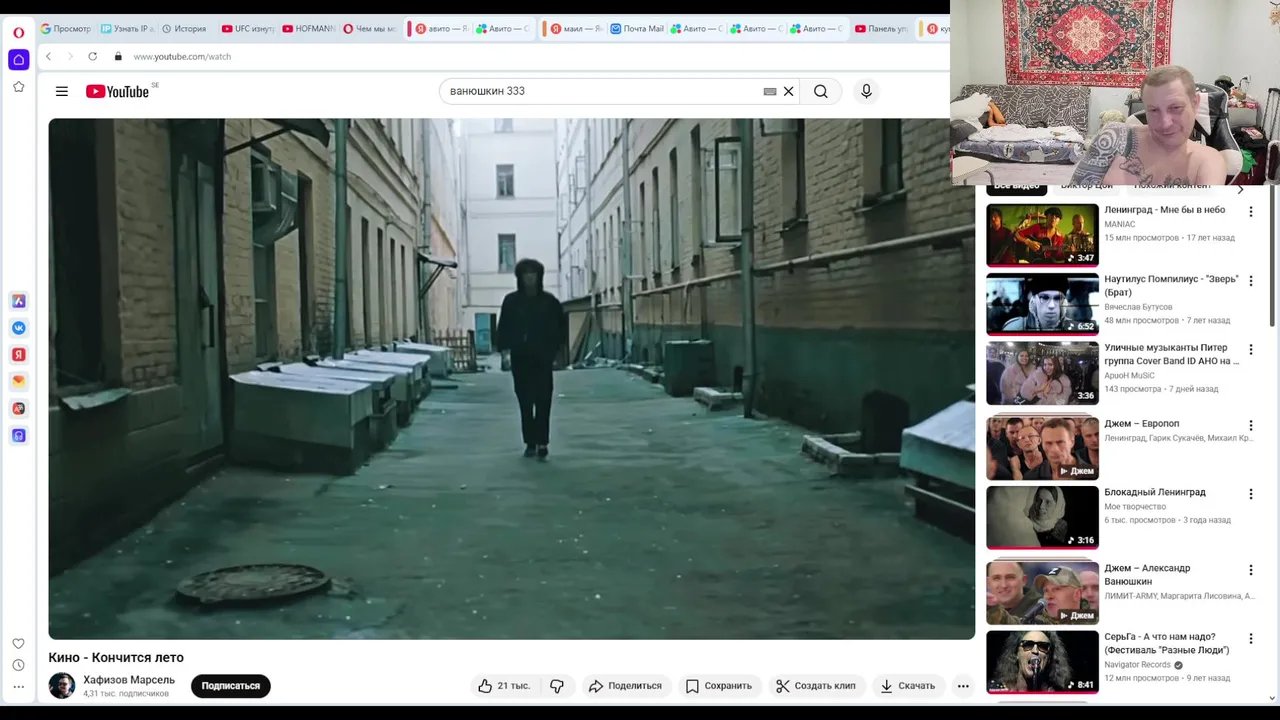
Task: Open VK in the Opera sidebar
Action: (x=18, y=328)
